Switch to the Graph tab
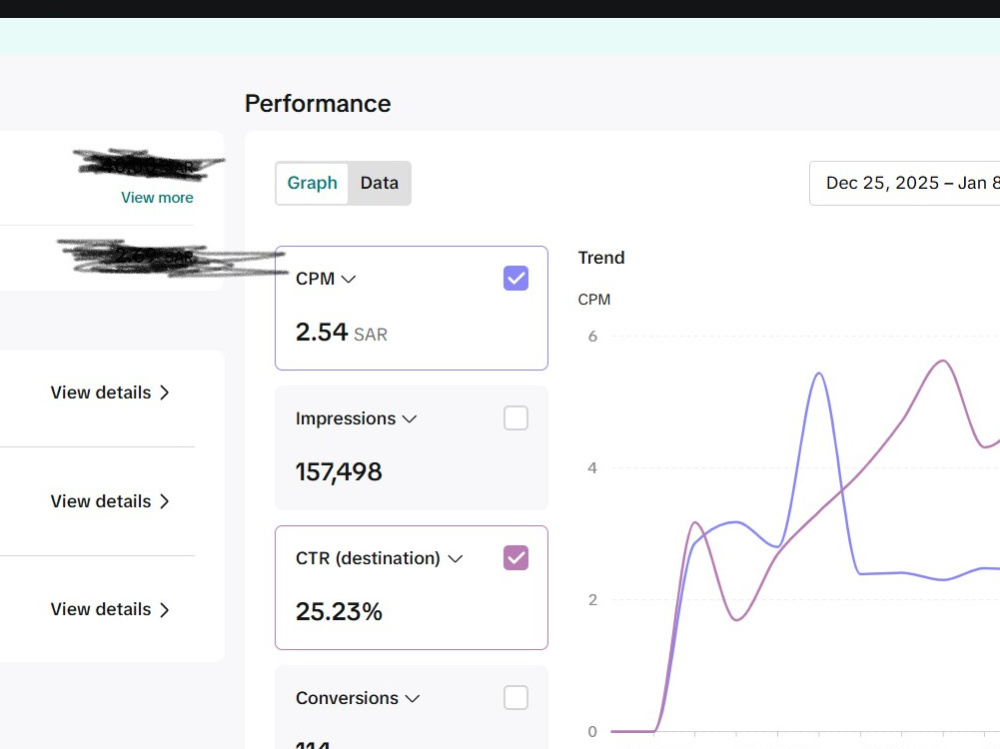 click(x=312, y=183)
